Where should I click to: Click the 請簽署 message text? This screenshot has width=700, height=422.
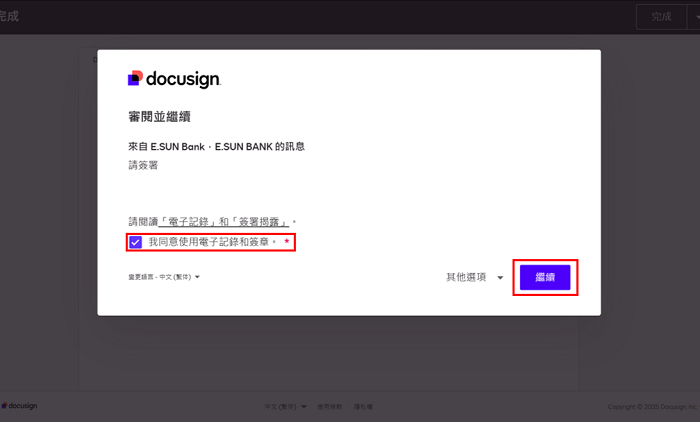[143, 165]
